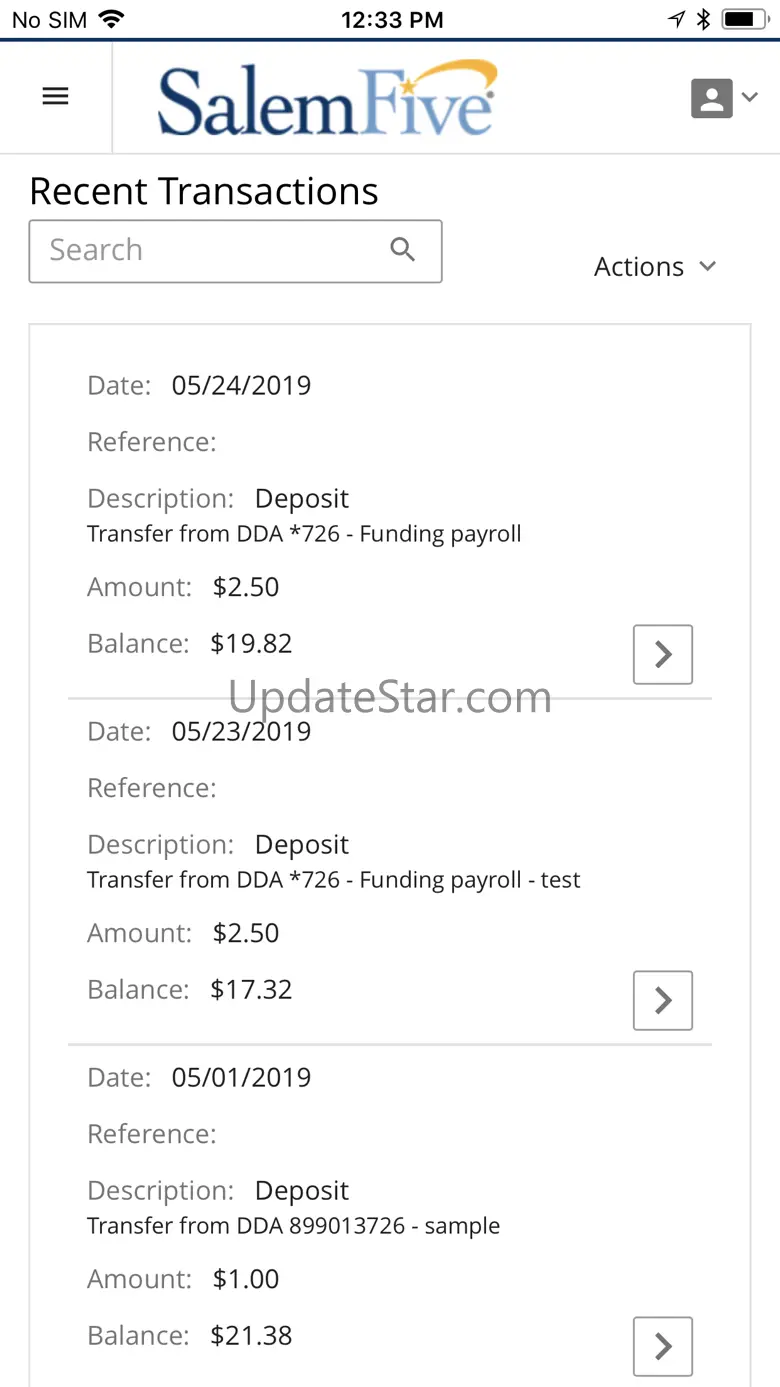The image size is (780, 1387).
Task: Select the $2.50 amount dated 05/23/2019
Action: (x=246, y=933)
